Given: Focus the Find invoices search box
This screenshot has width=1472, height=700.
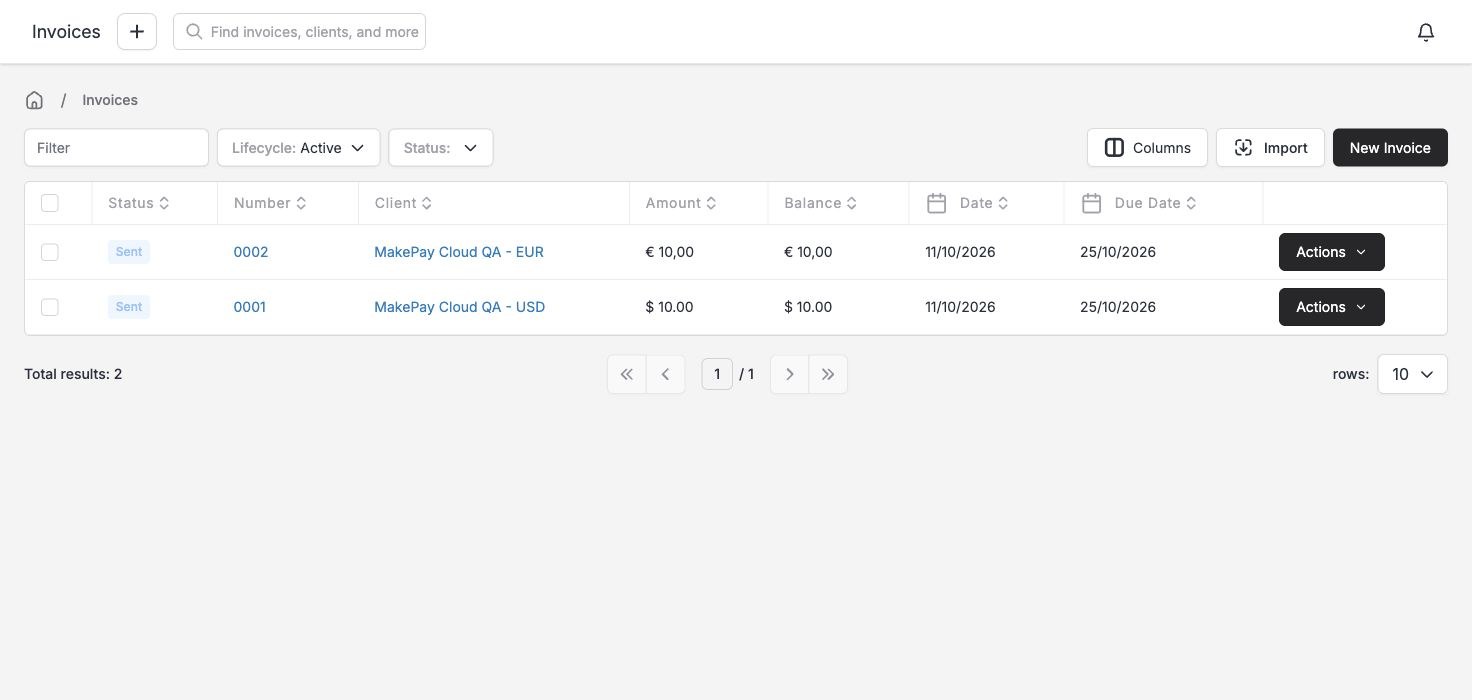Looking at the screenshot, I should tap(299, 32).
